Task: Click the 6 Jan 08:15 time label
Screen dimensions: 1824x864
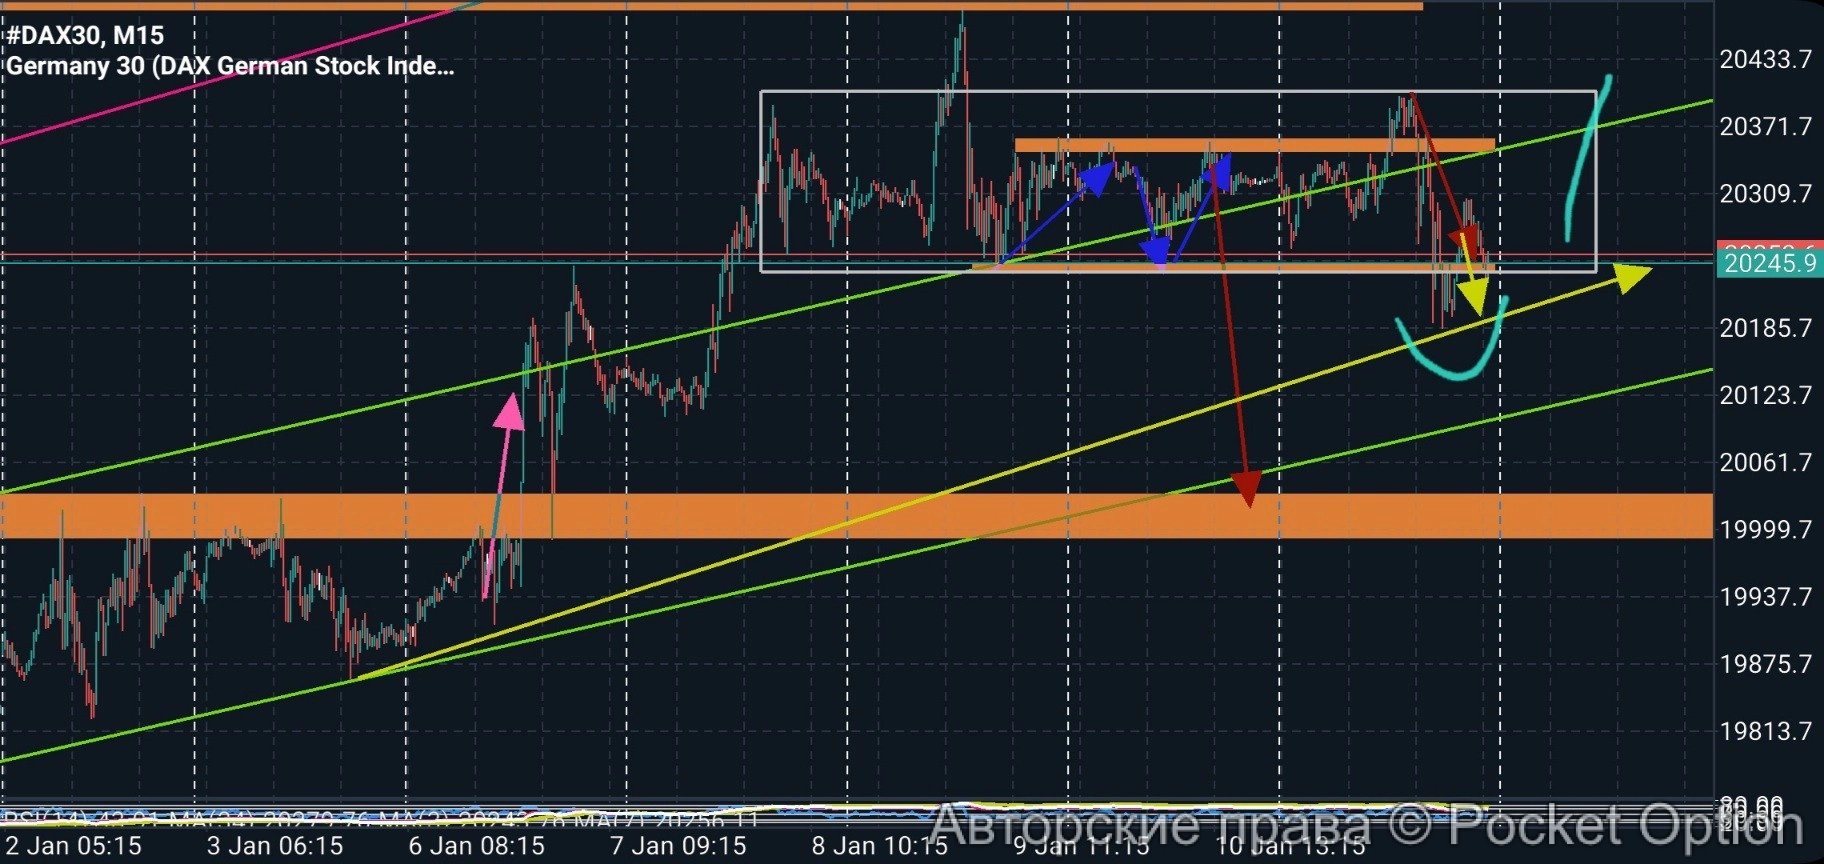Action: (476, 846)
